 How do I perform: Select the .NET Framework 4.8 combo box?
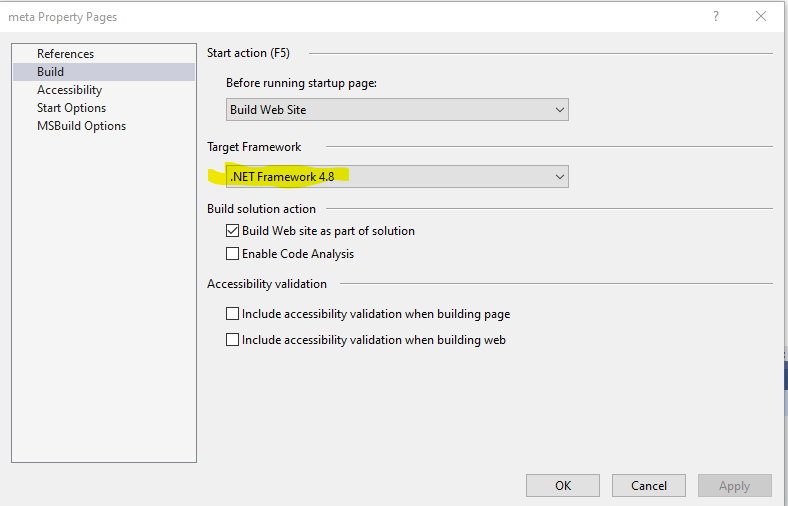coord(397,176)
